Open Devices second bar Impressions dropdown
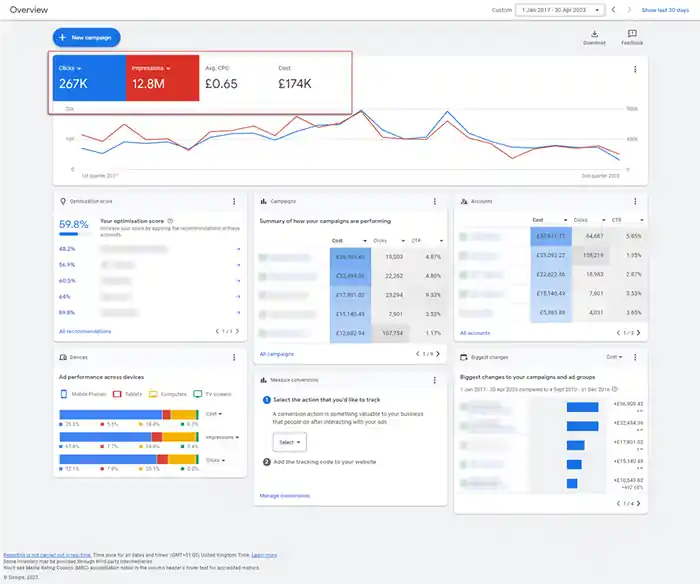Viewport: 700px width, 584px height. pyautogui.click(x=222, y=437)
